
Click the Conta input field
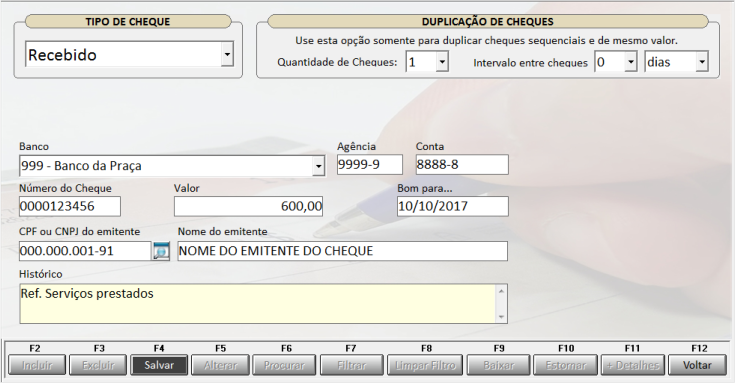coord(462,165)
